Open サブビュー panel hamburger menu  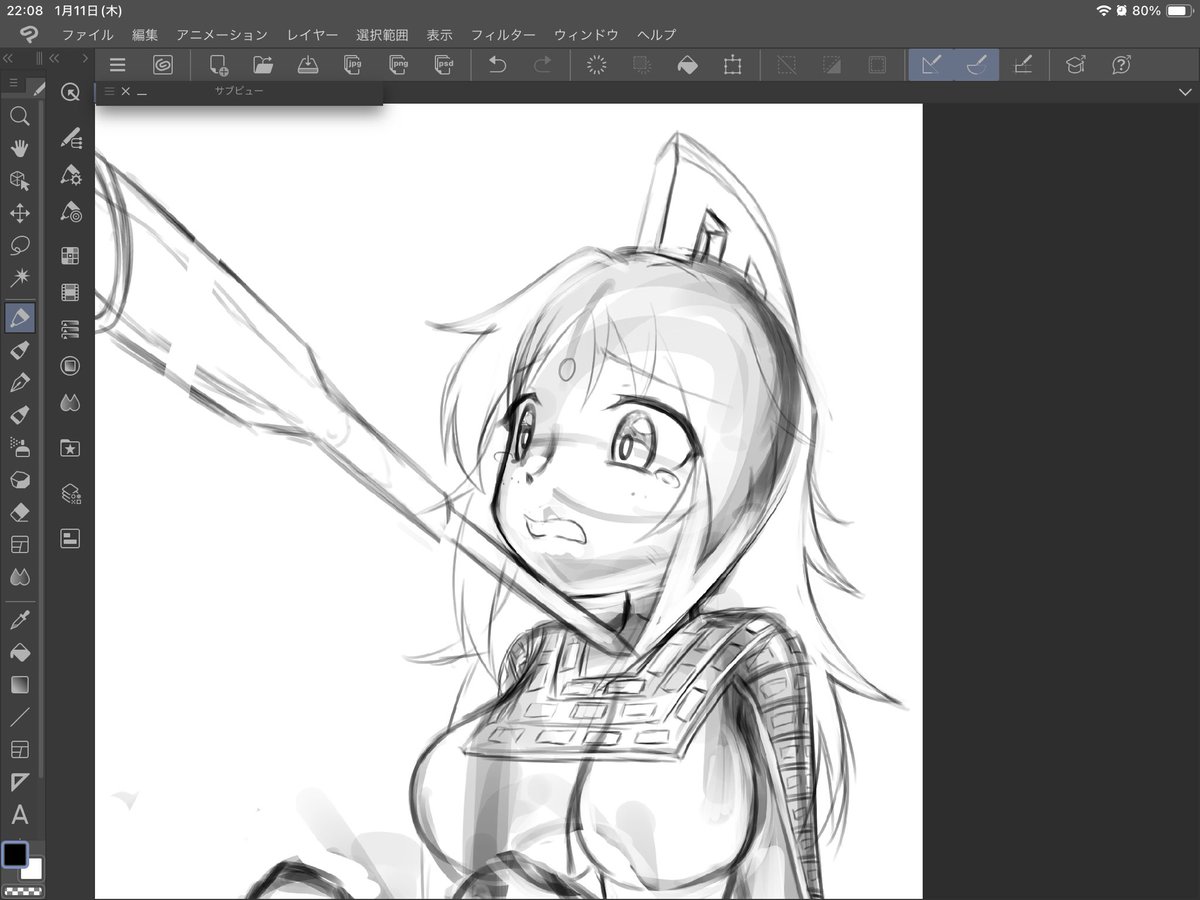click(x=109, y=91)
